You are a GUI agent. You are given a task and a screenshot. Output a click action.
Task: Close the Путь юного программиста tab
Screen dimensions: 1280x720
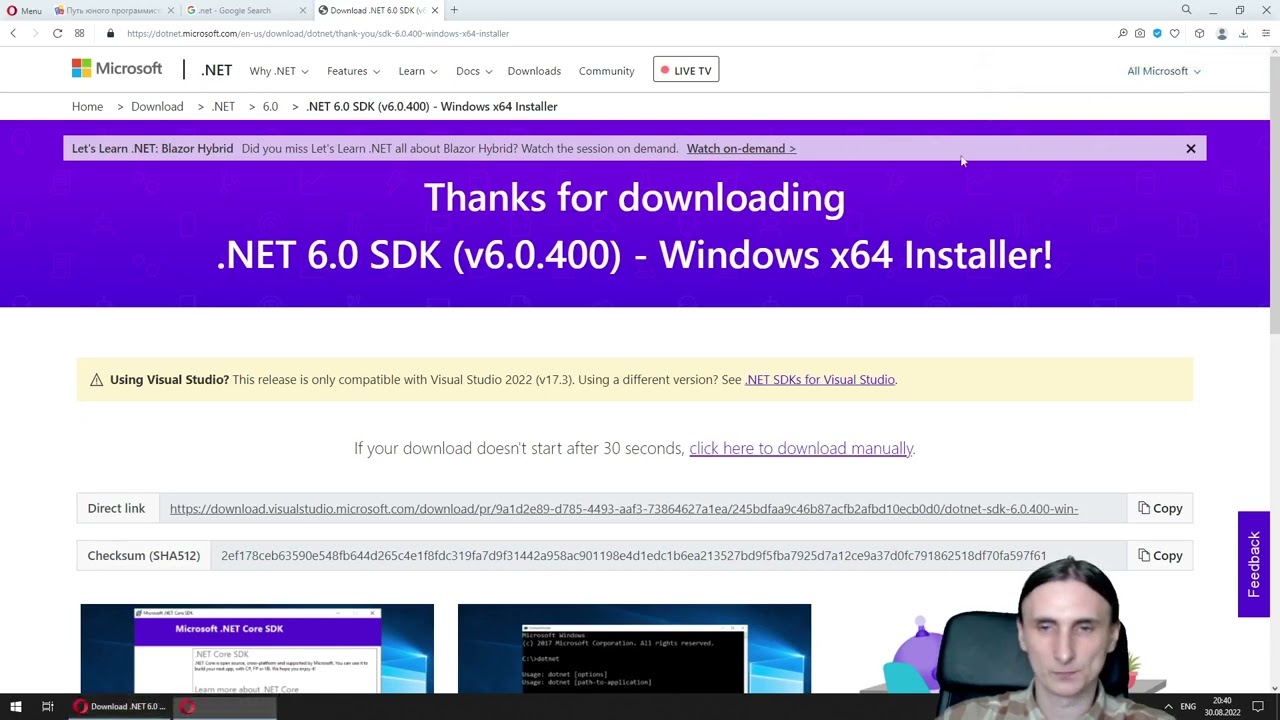[171, 10]
